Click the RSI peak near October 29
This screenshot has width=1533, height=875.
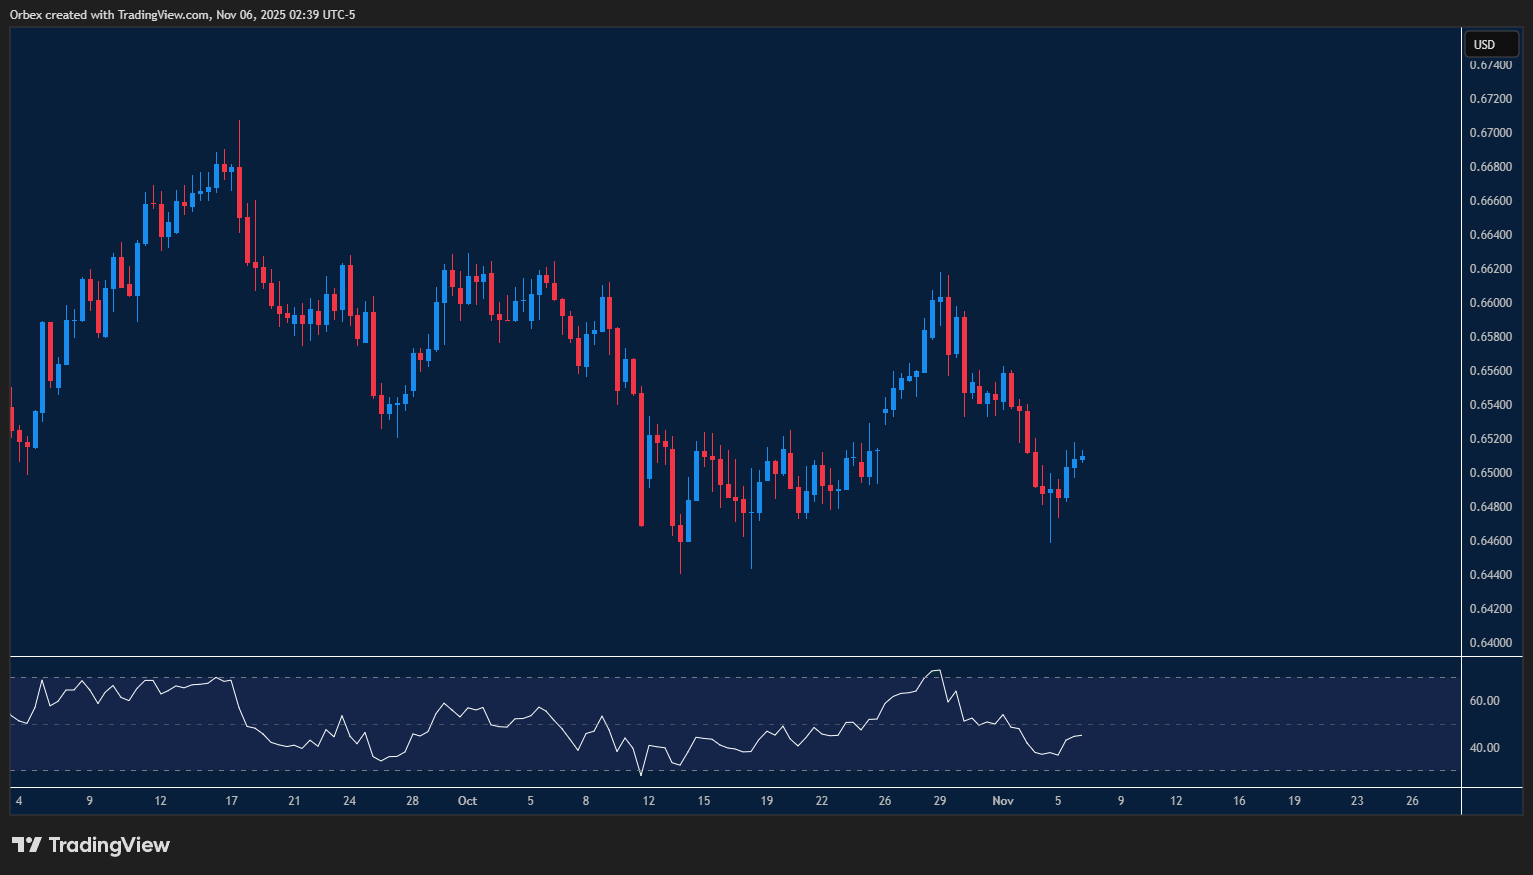coord(937,670)
